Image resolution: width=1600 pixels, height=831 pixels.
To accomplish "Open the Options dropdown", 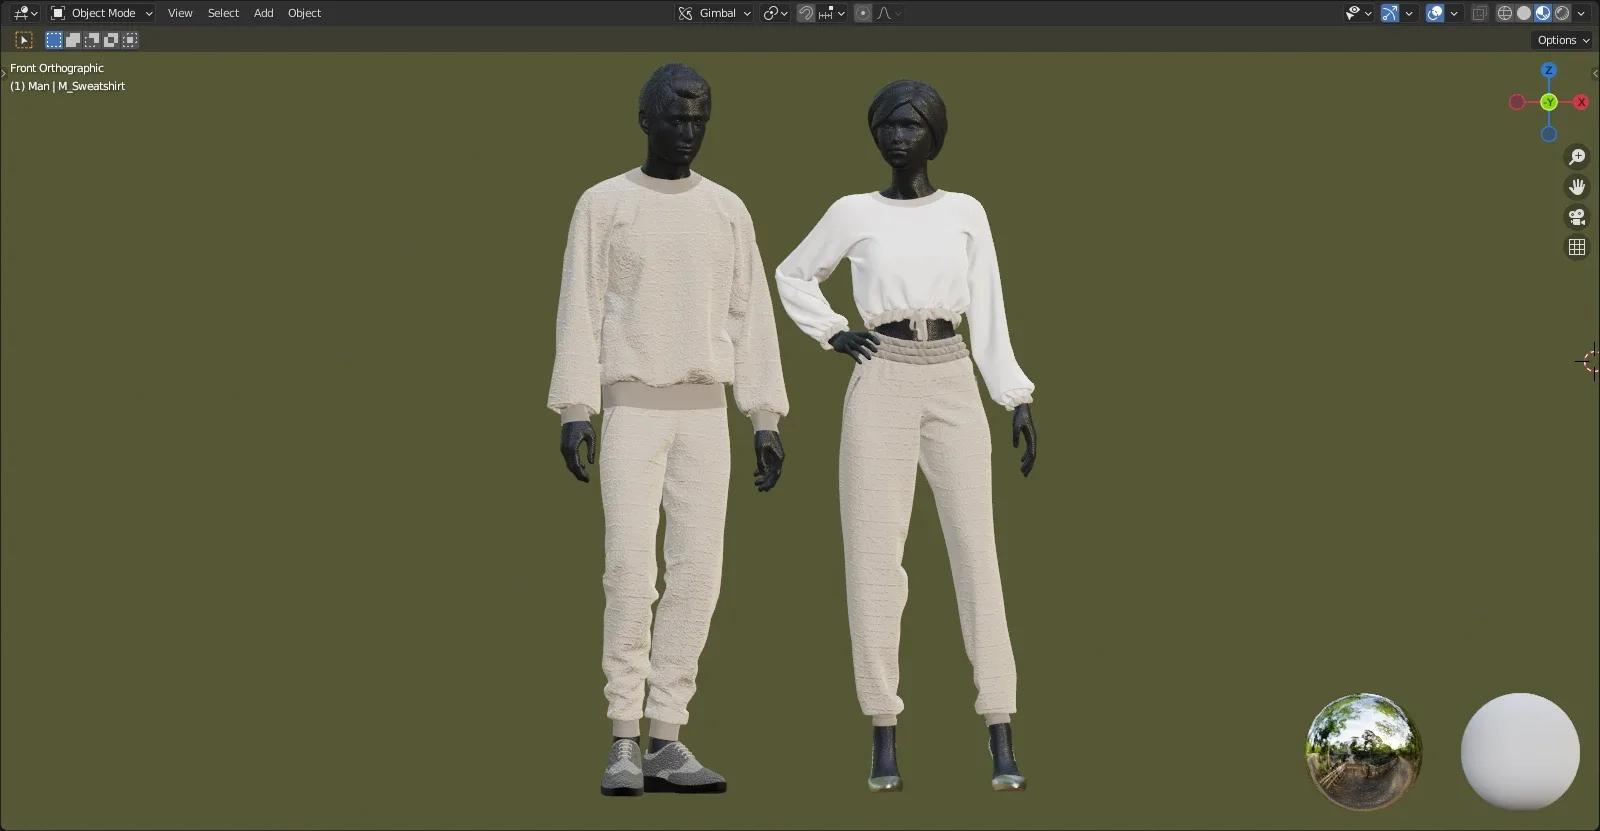I will tap(1563, 40).
